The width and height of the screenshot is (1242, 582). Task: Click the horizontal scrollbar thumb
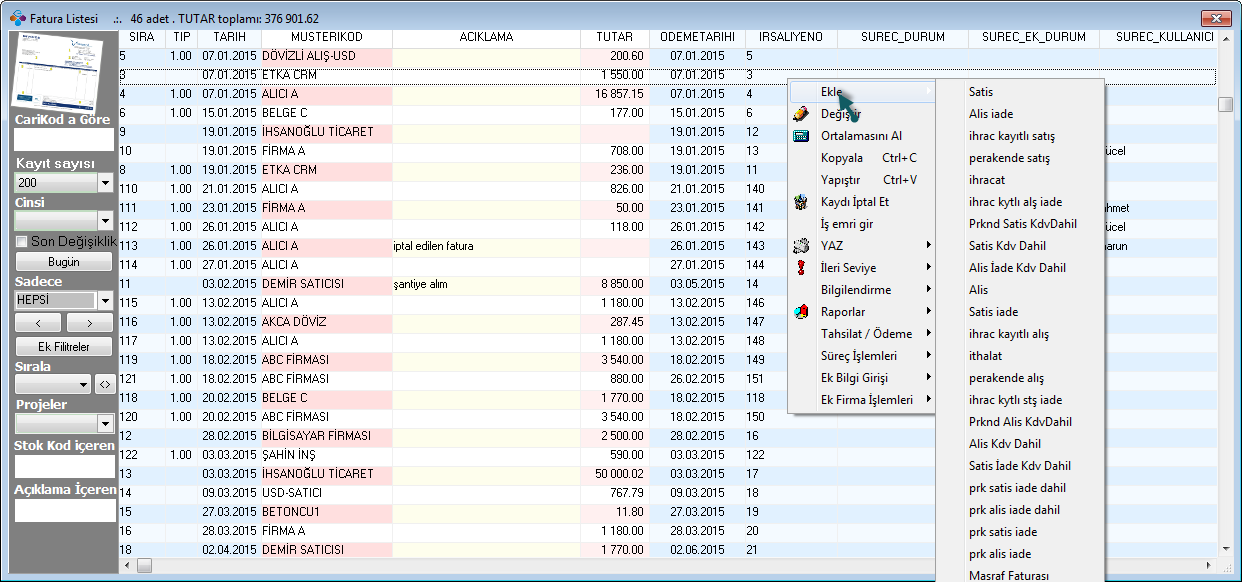[x=145, y=566]
